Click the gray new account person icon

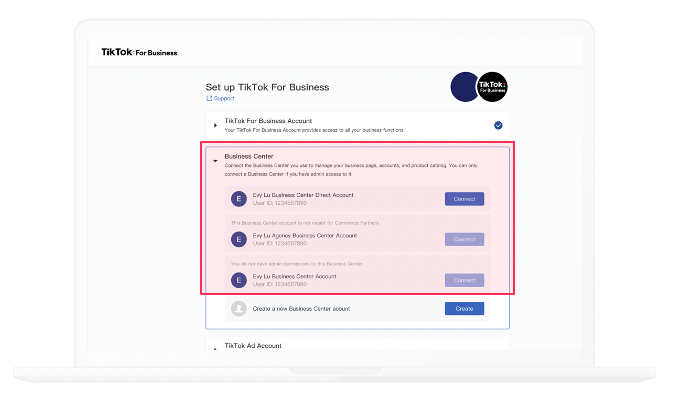[239, 309]
